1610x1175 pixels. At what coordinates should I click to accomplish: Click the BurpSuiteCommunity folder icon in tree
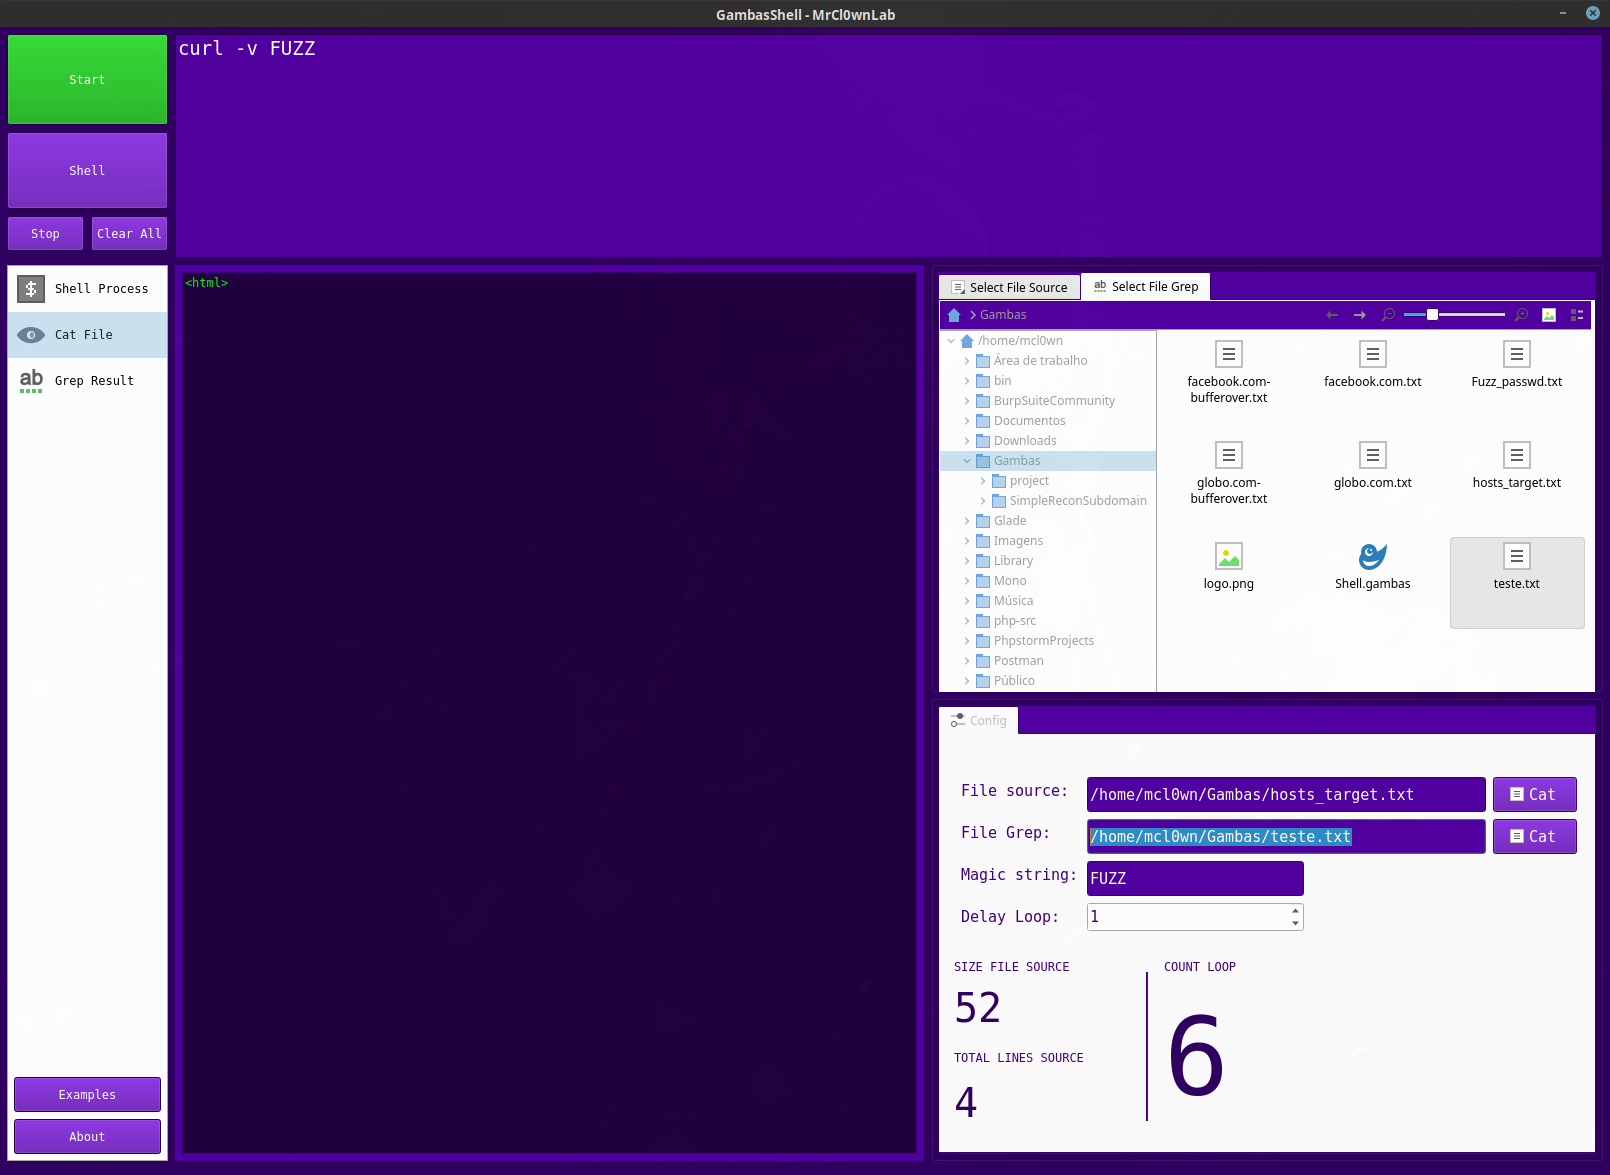[983, 401]
